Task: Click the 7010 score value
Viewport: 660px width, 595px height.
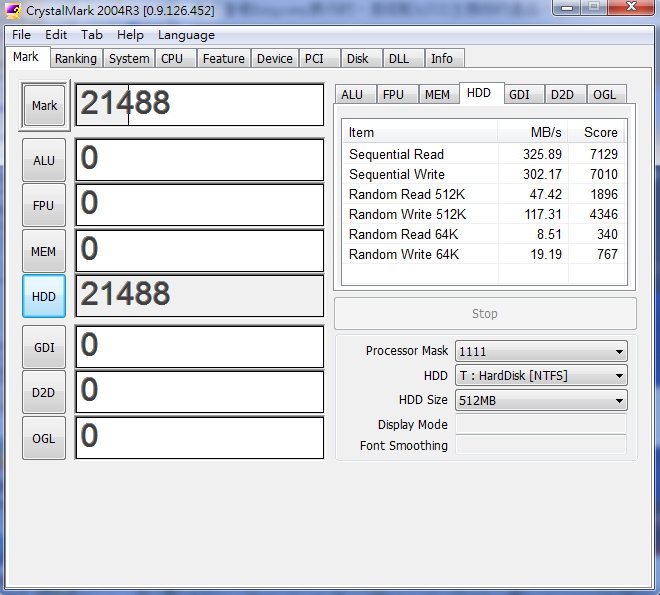Action: [604, 174]
